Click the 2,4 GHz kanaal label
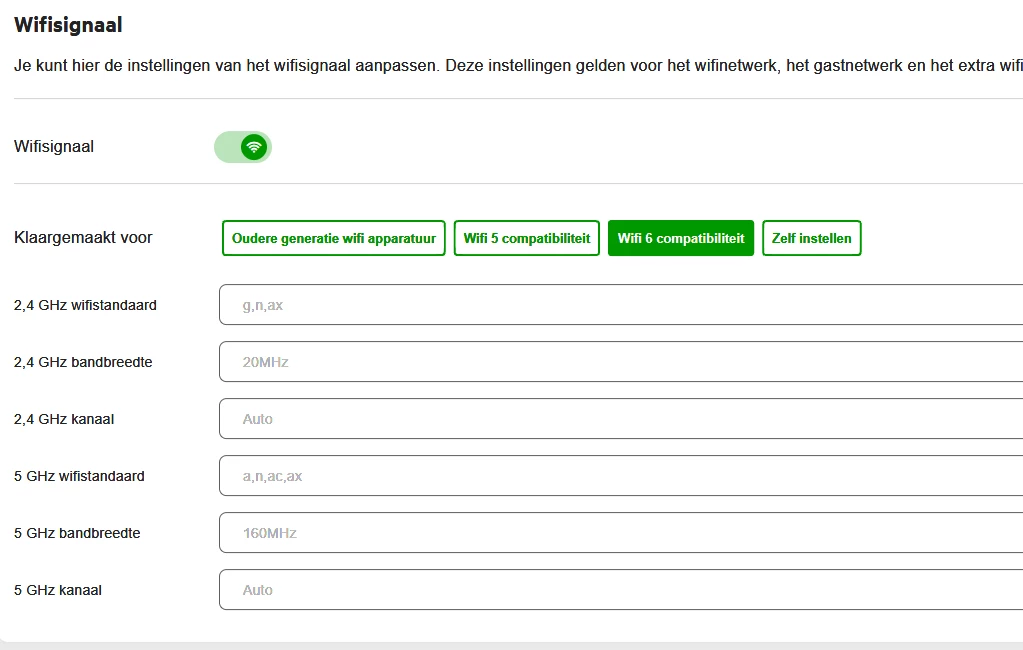Image resolution: width=1023 pixels, height=650 pixels. point(64,419)
